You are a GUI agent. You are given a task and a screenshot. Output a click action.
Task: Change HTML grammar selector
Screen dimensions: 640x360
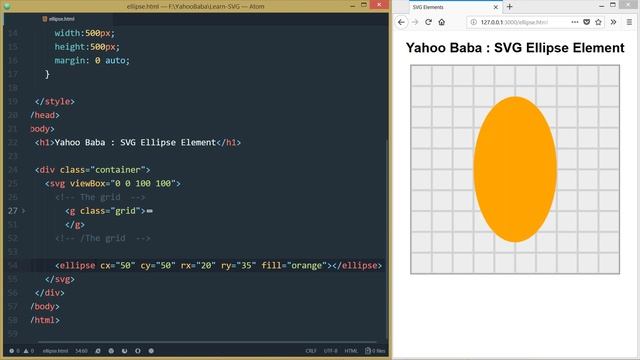[351, 351]
